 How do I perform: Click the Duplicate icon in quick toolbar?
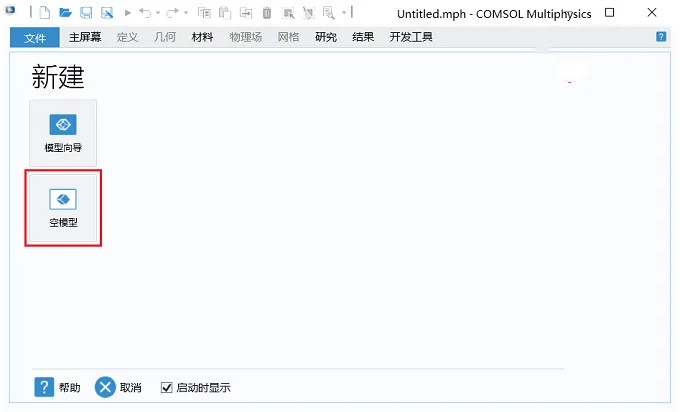[x=246, y=13]
